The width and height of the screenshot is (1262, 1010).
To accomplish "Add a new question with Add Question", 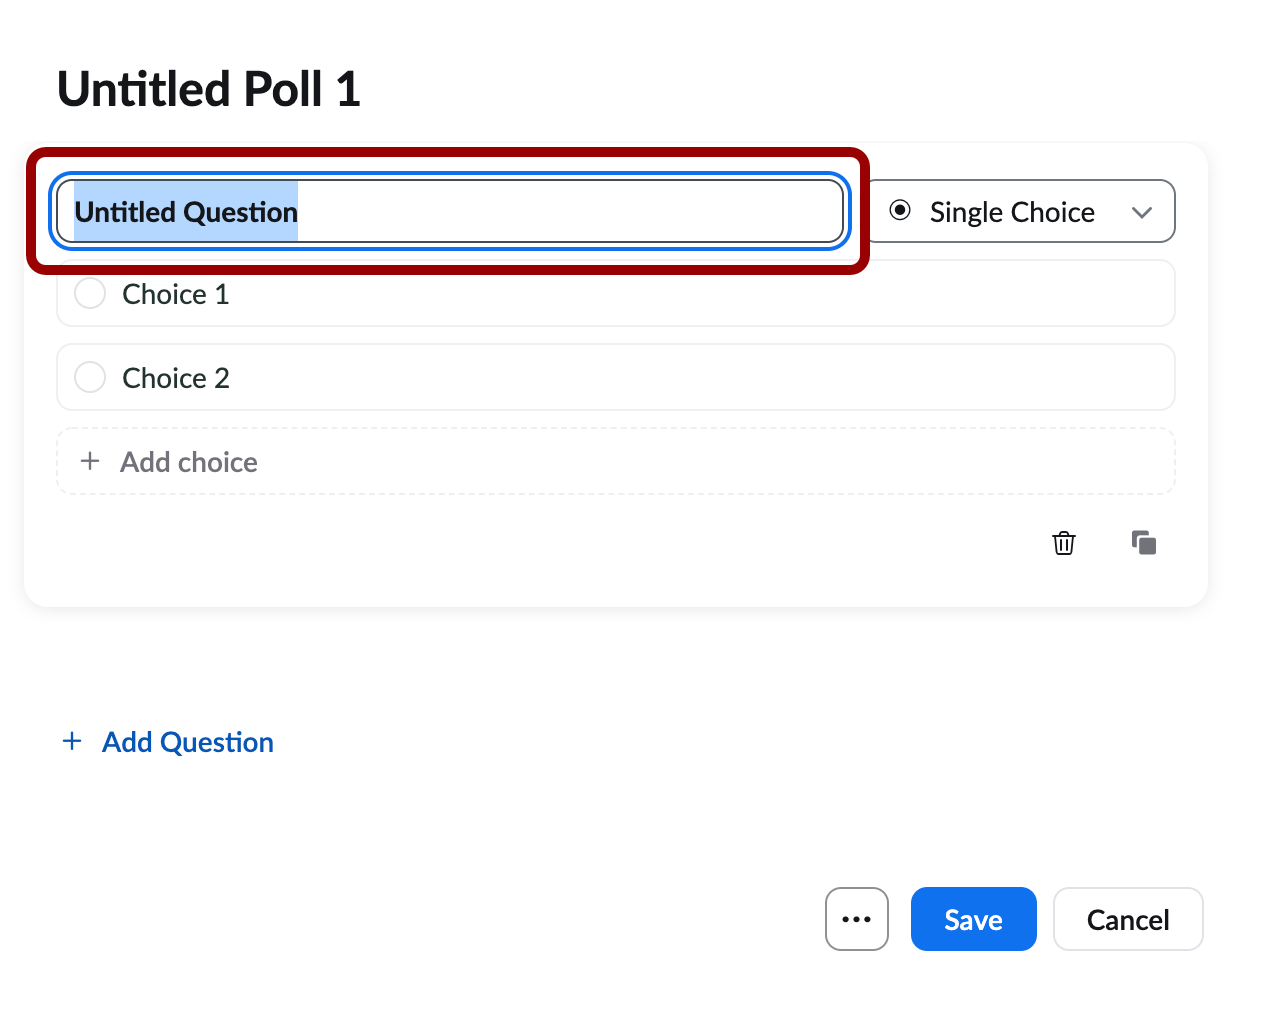I will coord(186,741).
